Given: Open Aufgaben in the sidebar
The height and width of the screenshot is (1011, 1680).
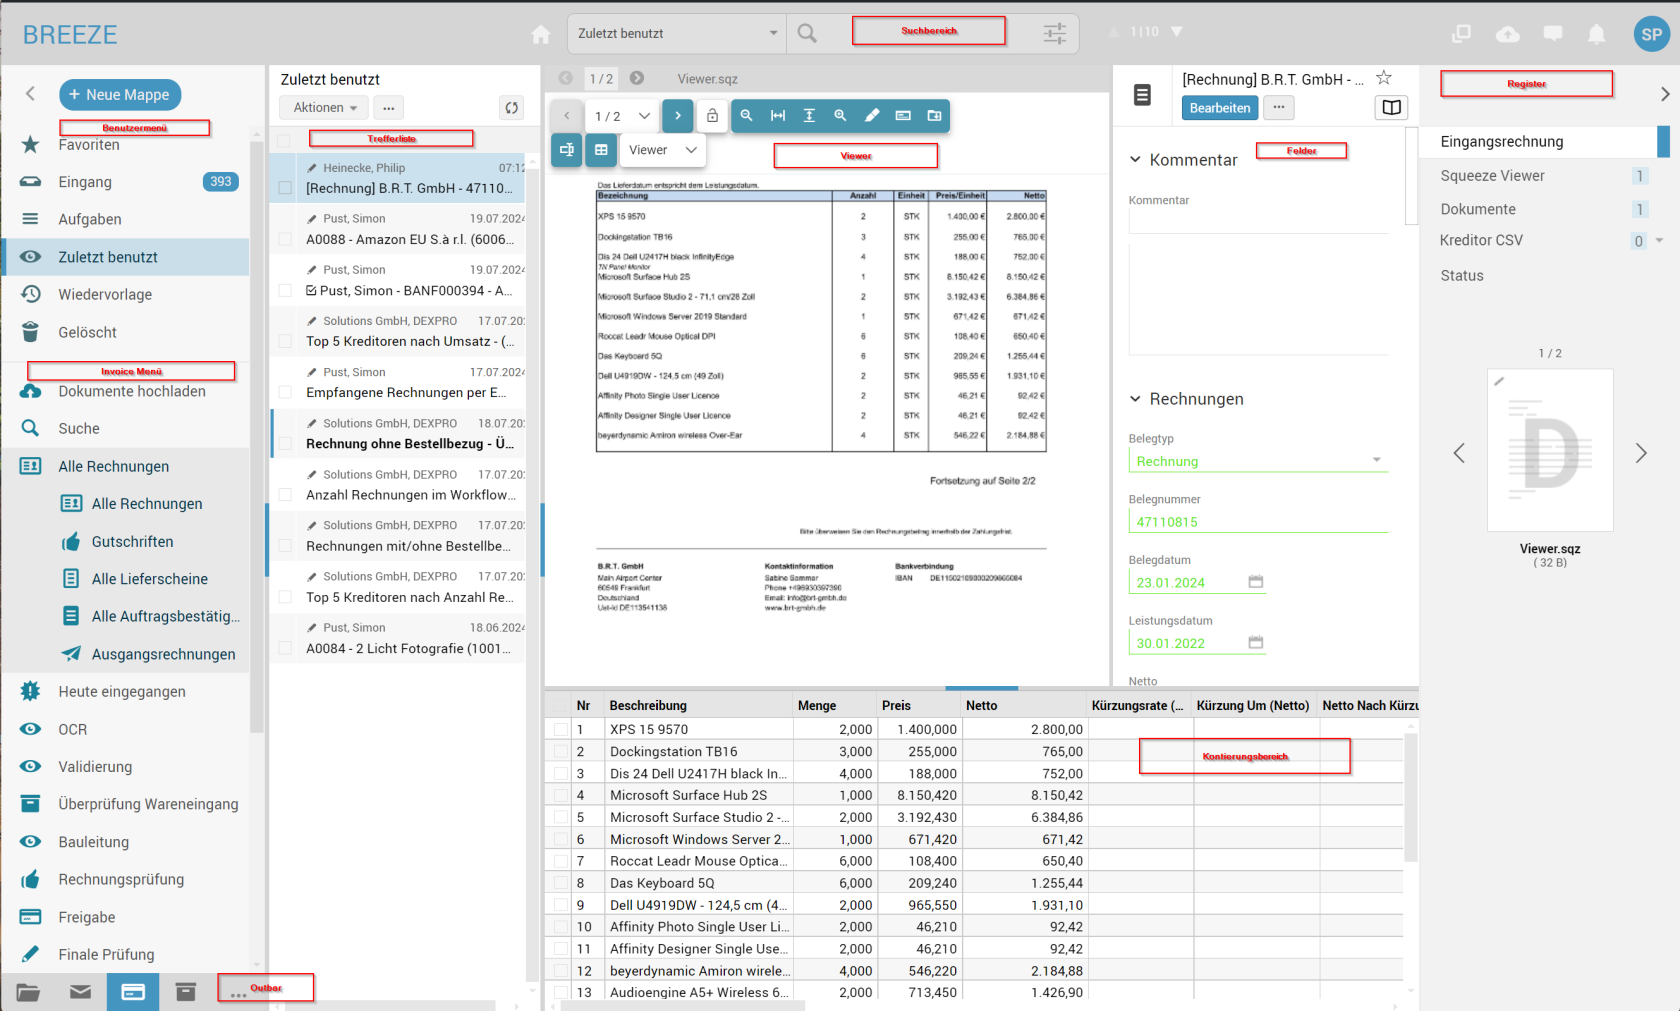Looking at the screenshot, I should pos(125,220).
